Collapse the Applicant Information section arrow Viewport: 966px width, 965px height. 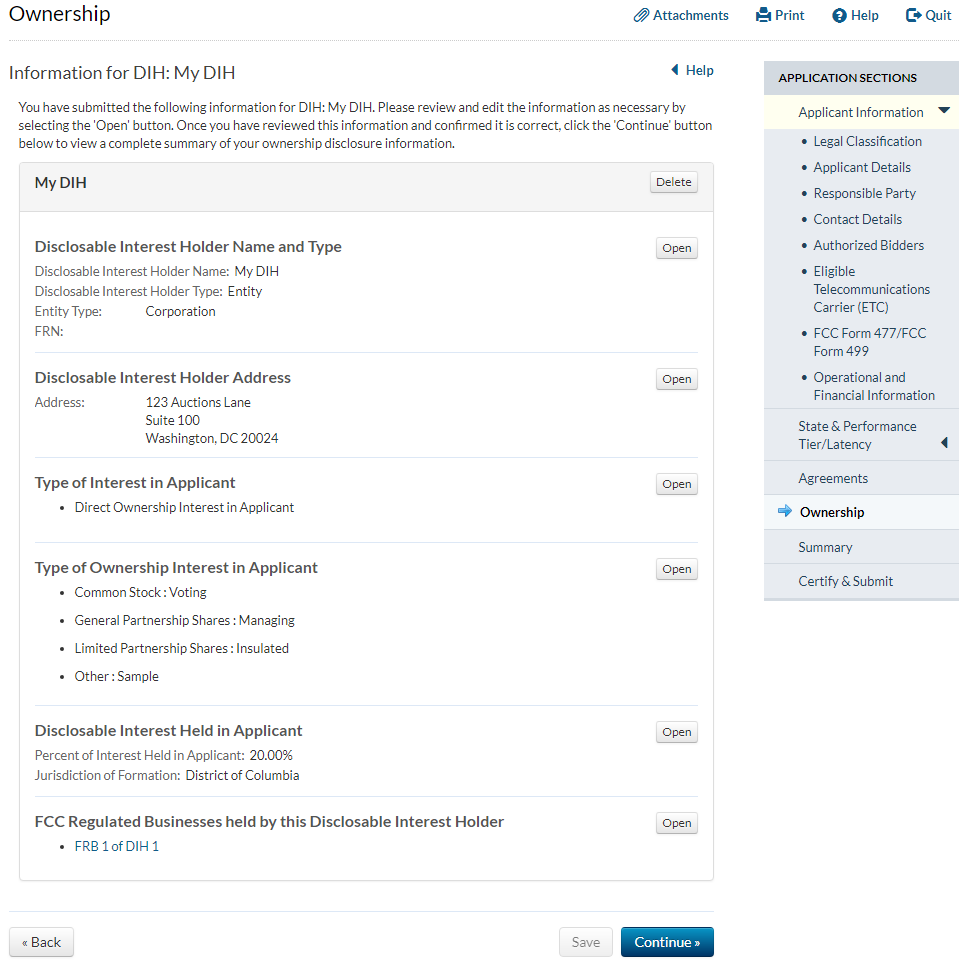pyautogui.click(x=944, y=111)
